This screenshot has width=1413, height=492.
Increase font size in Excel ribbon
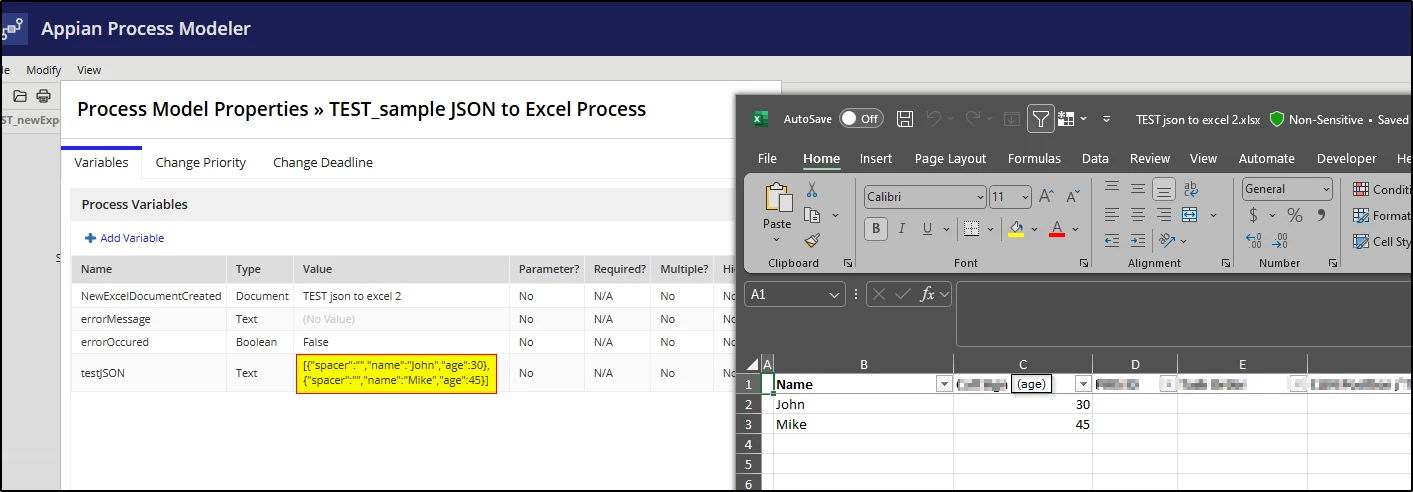point(1046,196)
